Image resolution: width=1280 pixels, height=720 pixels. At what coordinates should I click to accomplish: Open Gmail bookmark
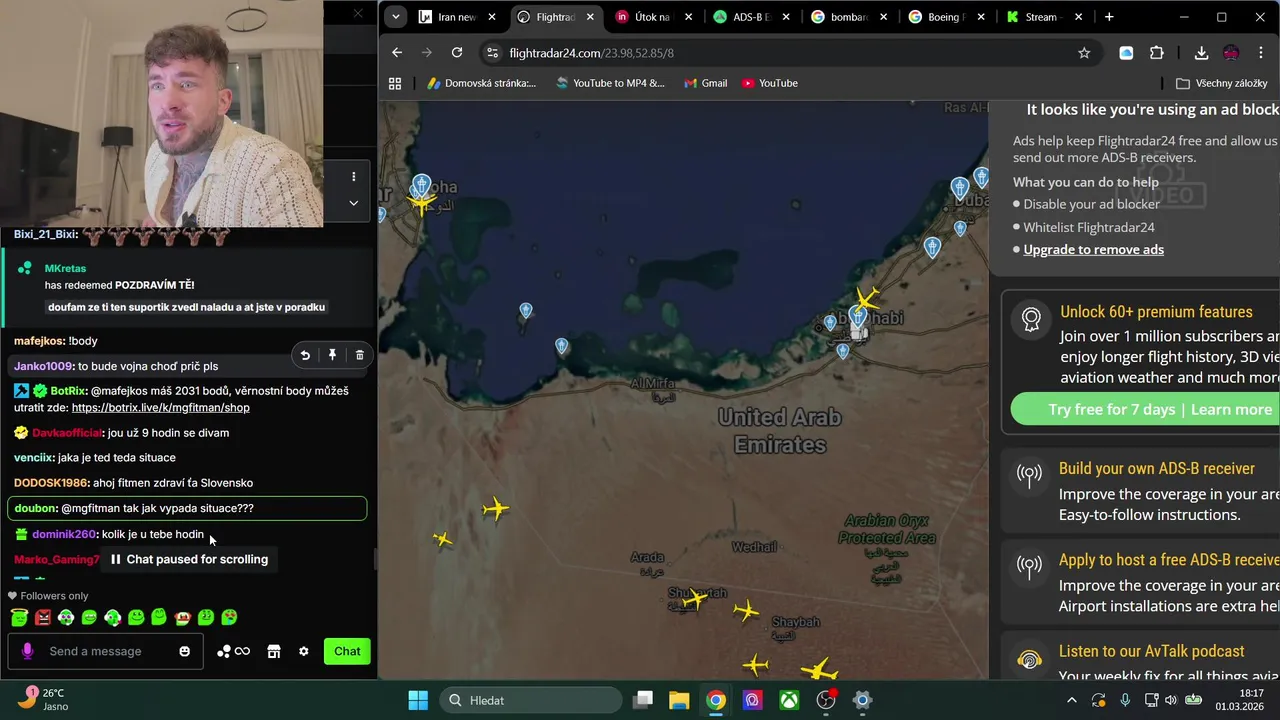click(705, 83)
